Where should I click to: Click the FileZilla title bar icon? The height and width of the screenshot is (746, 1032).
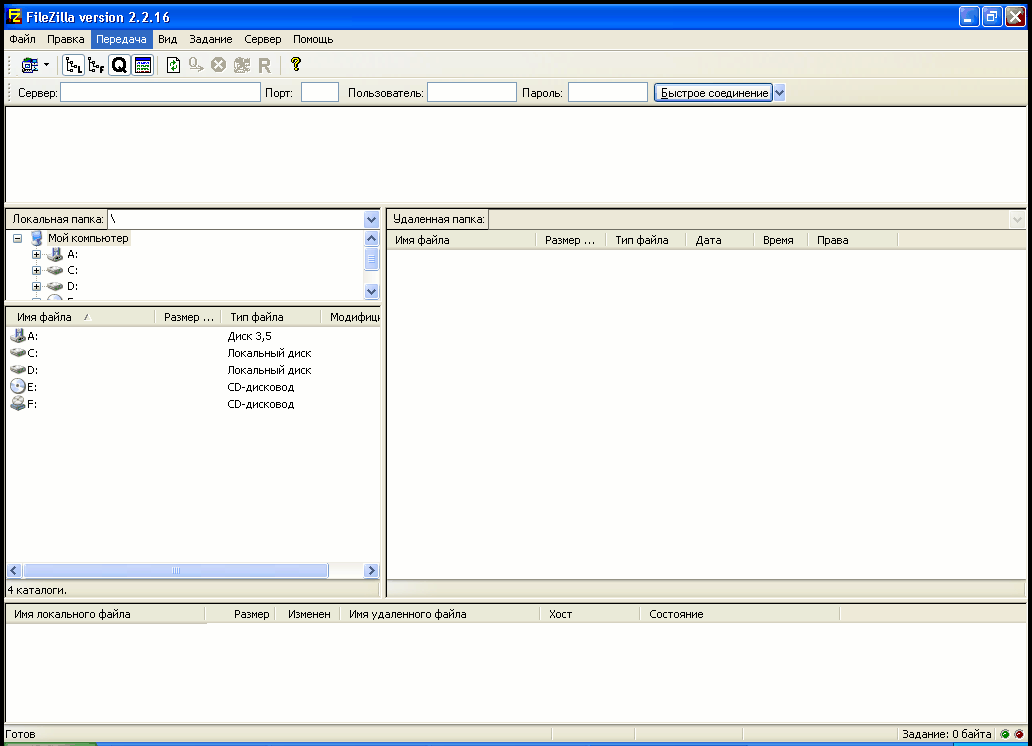(x=14, y=16)
